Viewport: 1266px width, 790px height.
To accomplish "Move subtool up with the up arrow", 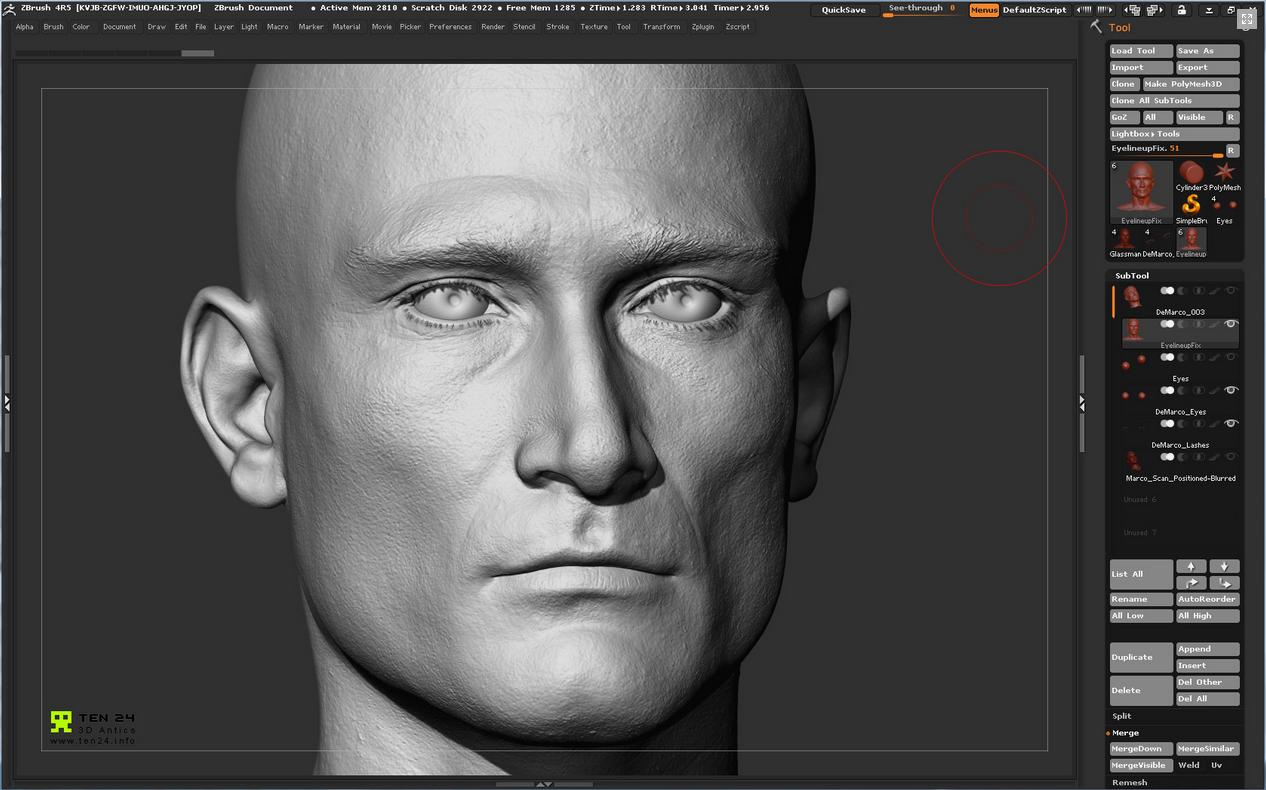I will click(1190, 566).
